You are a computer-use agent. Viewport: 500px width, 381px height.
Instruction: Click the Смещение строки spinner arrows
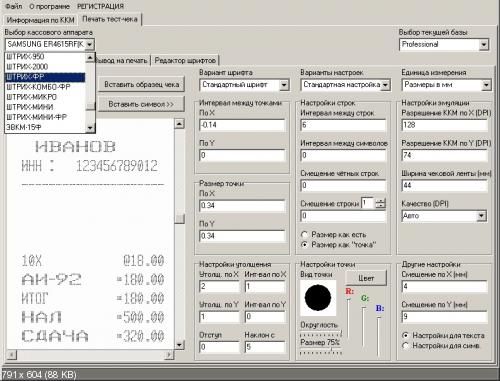click(x=380, y=203)
